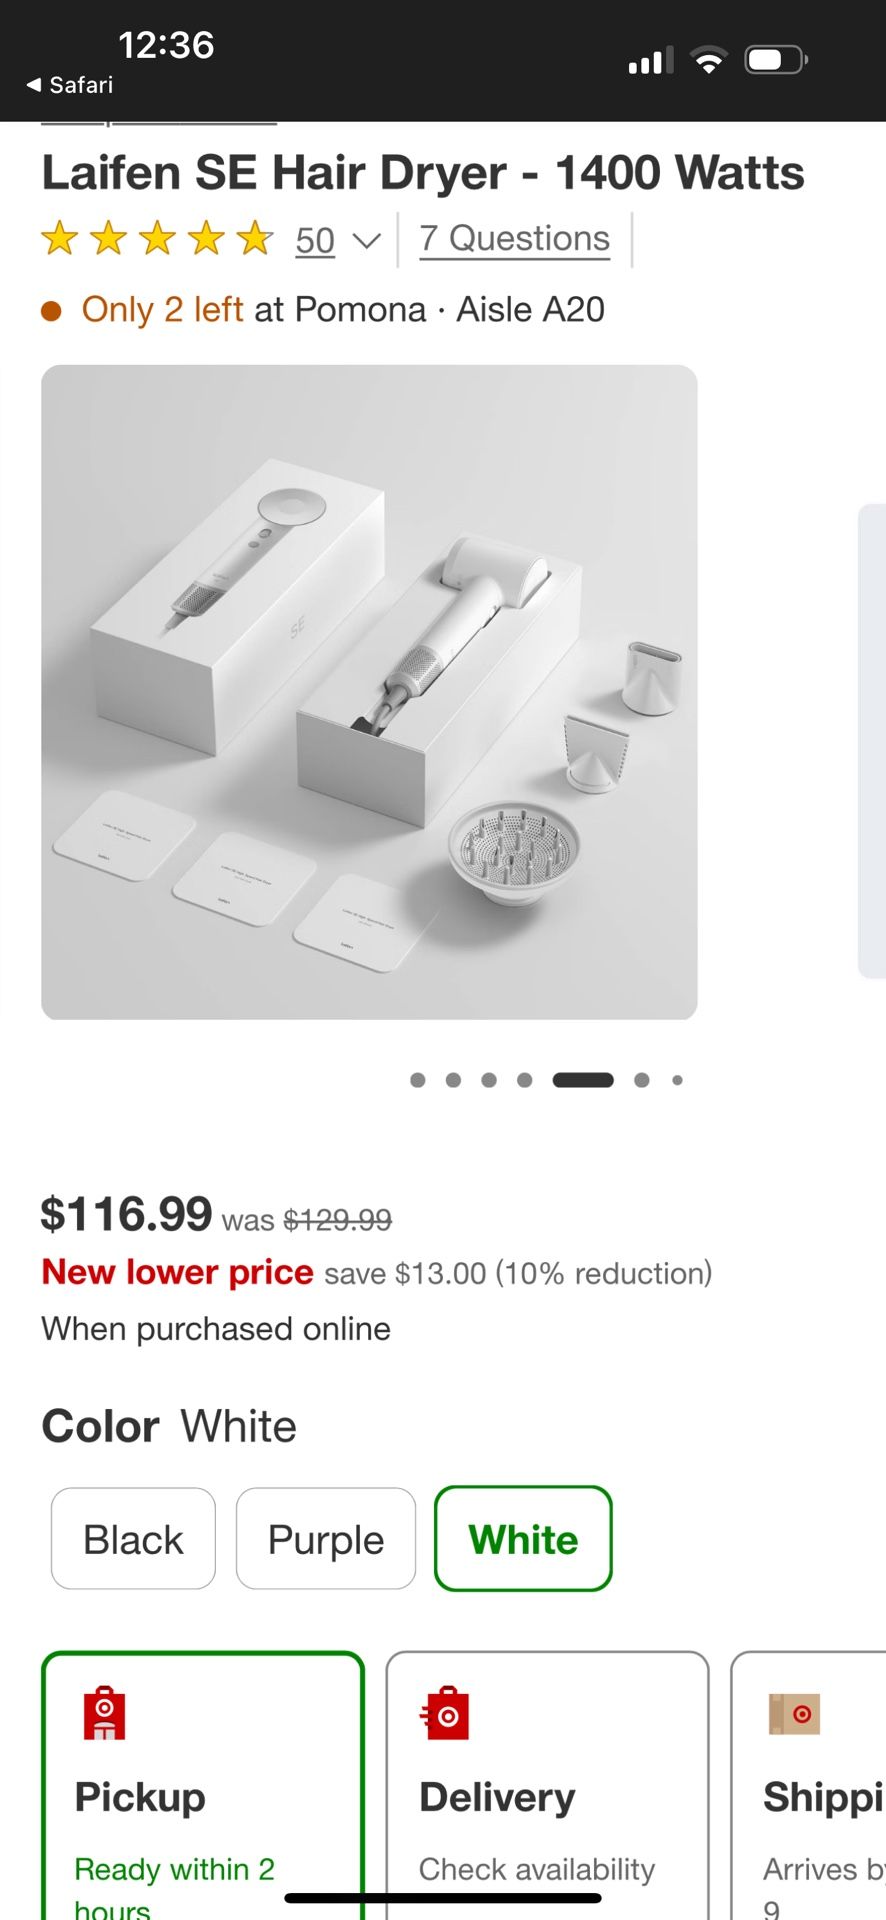Screen dimensions: 886x1920
Task: Tap the battery status icon
Action: click(775, 61)
